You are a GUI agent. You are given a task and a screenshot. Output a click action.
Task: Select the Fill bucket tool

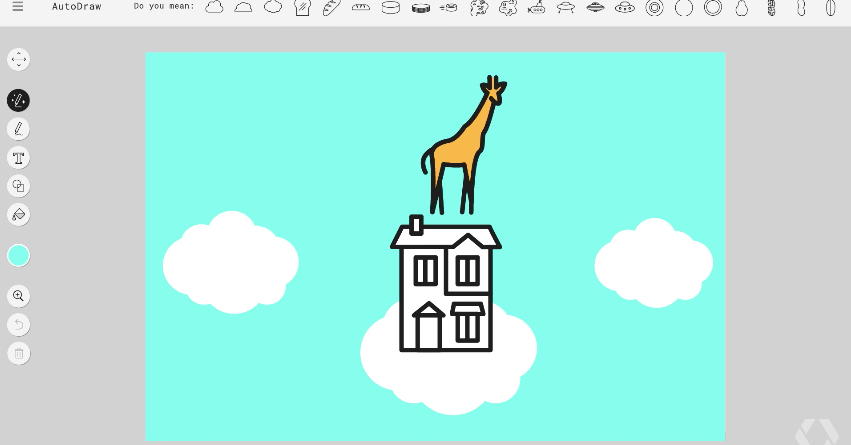[x=18, y=214]
